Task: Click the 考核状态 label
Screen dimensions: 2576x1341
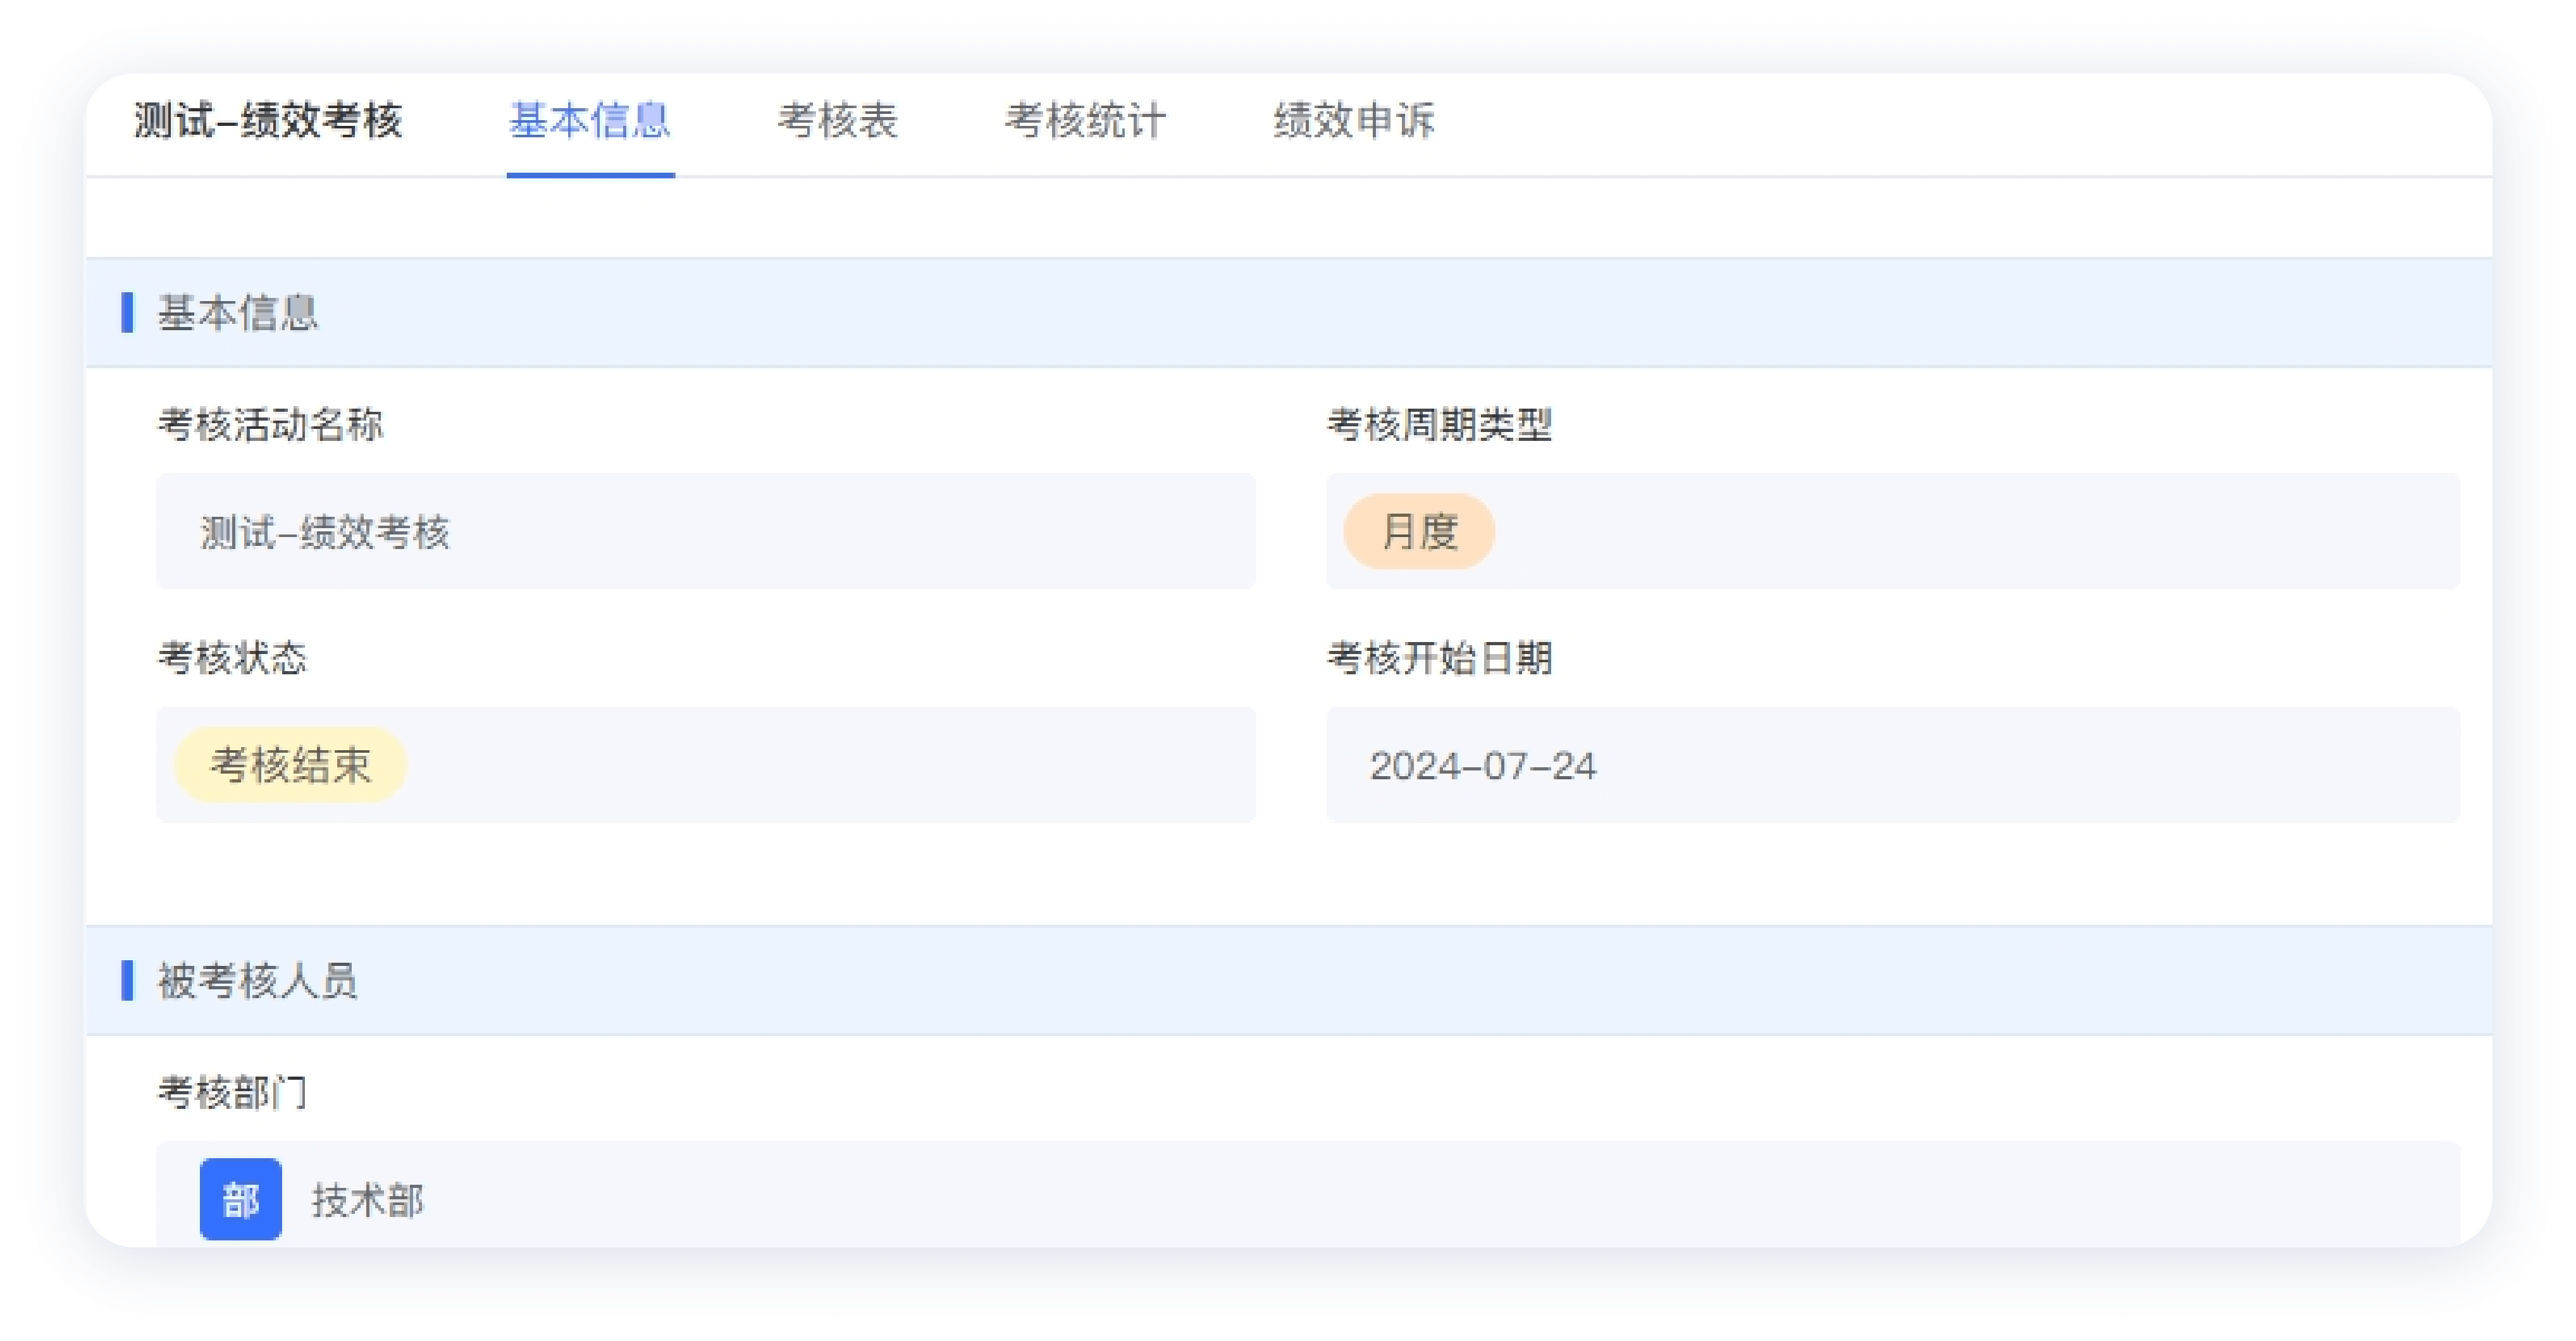Action: click(233, 658)
